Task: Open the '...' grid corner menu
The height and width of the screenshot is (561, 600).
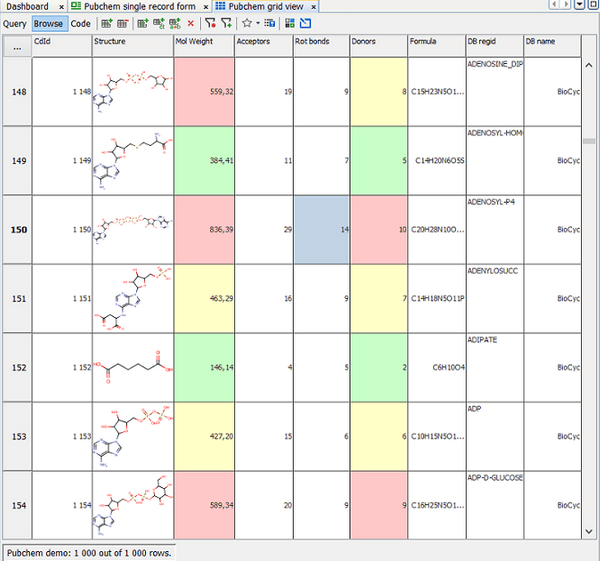Action: click(x=16, y=45)
